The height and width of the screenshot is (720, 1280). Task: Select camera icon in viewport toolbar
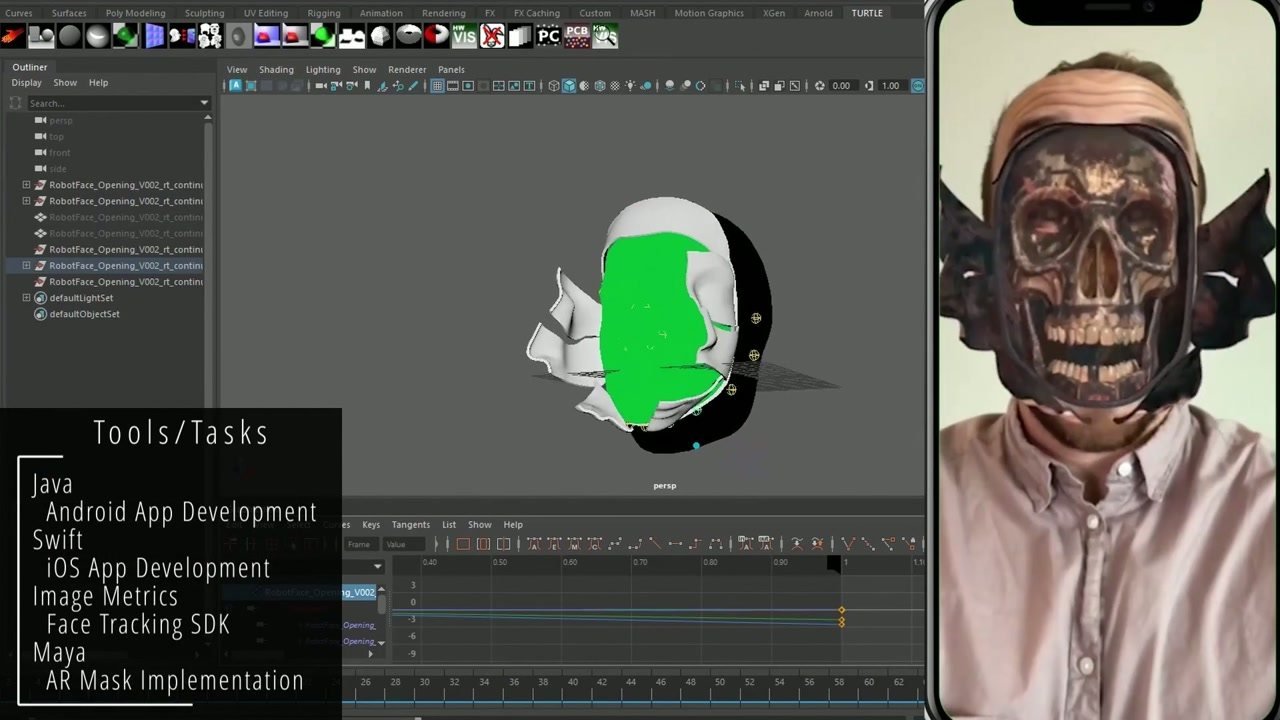point(320,86)
